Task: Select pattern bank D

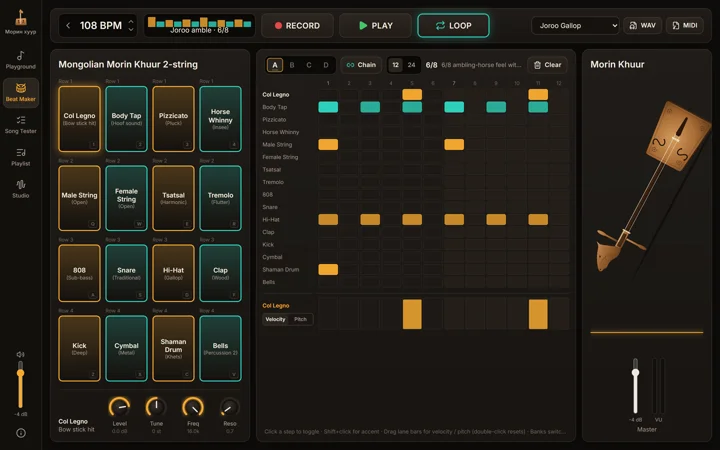Action: click(326, 65)
